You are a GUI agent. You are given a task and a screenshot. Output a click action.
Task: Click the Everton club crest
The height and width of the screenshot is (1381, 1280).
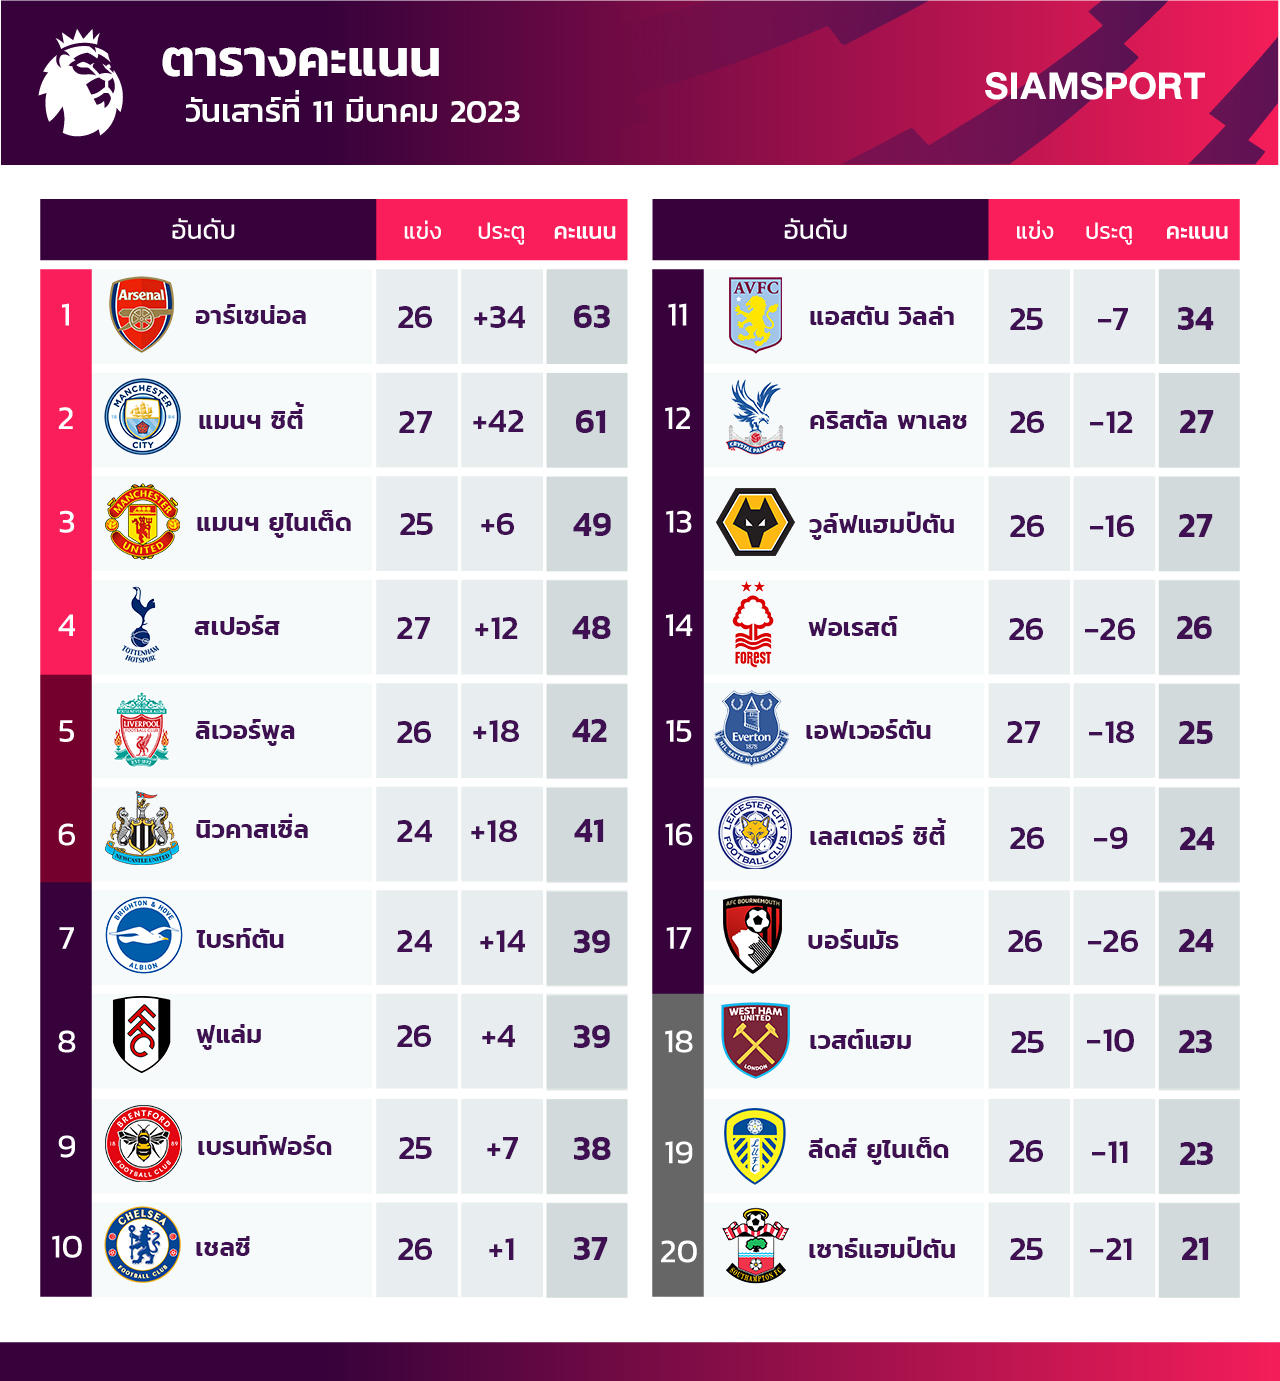752,730
